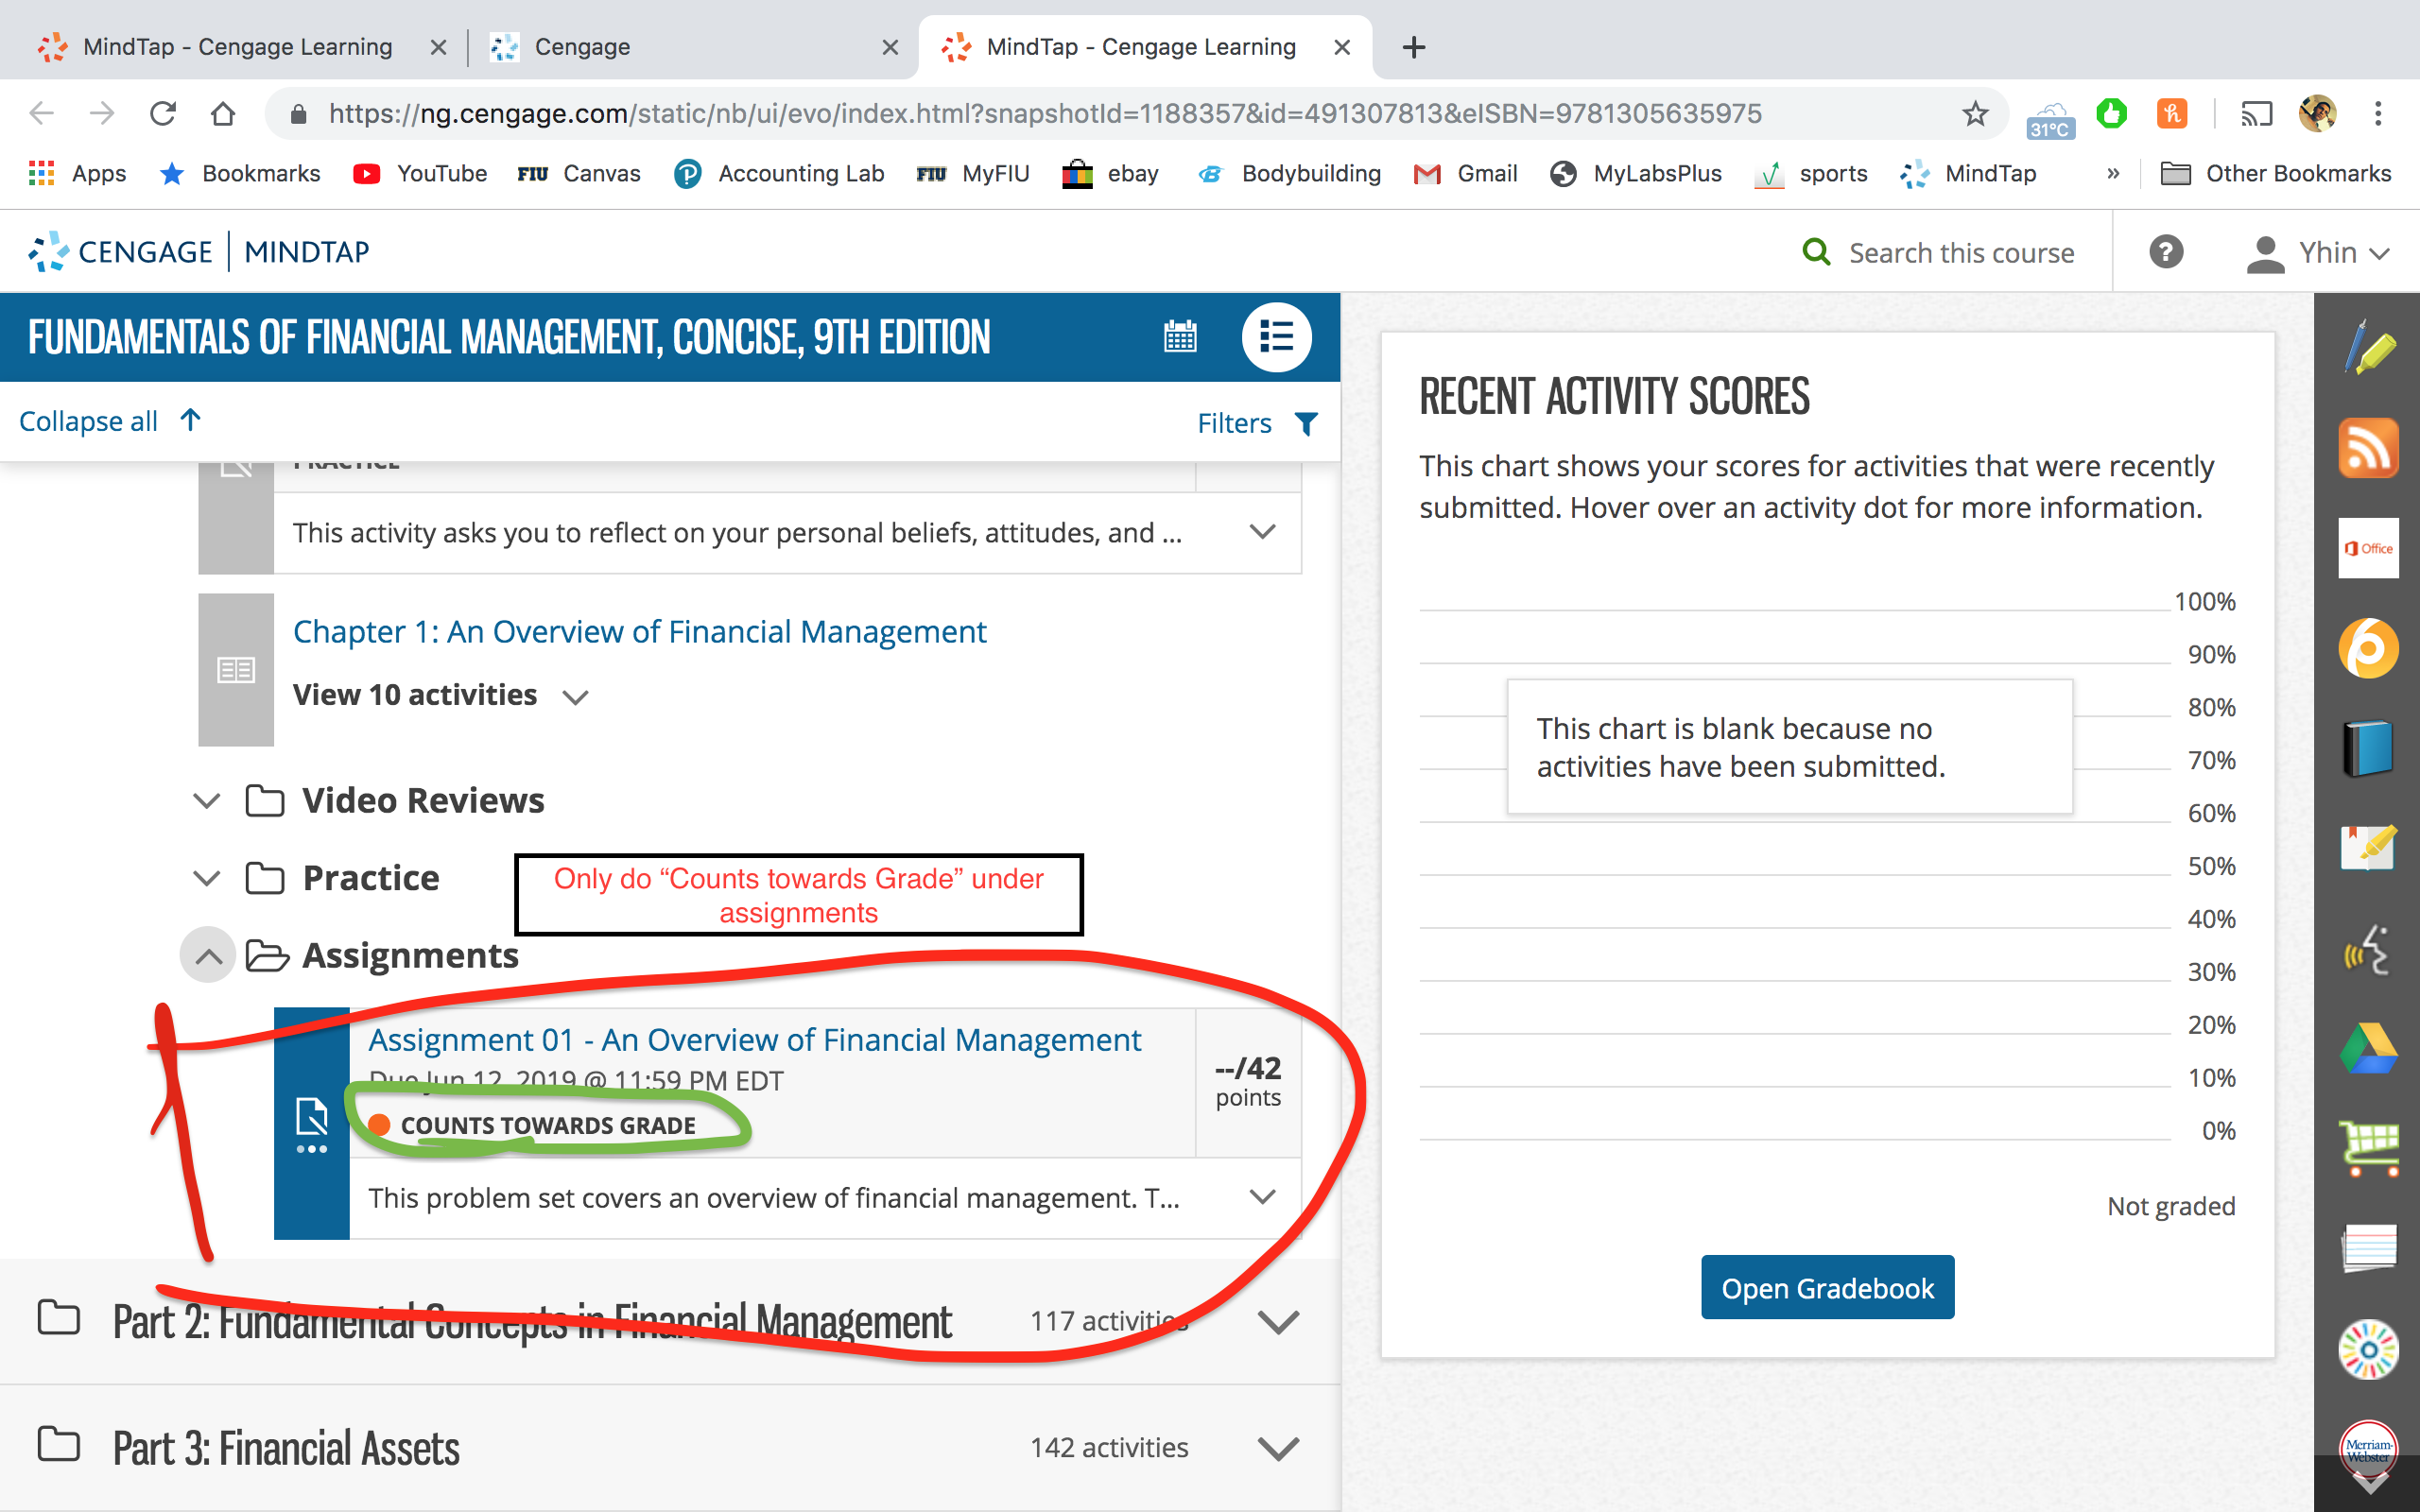
Task: Click Open Gradebook button
Action: (1827, 1288)
